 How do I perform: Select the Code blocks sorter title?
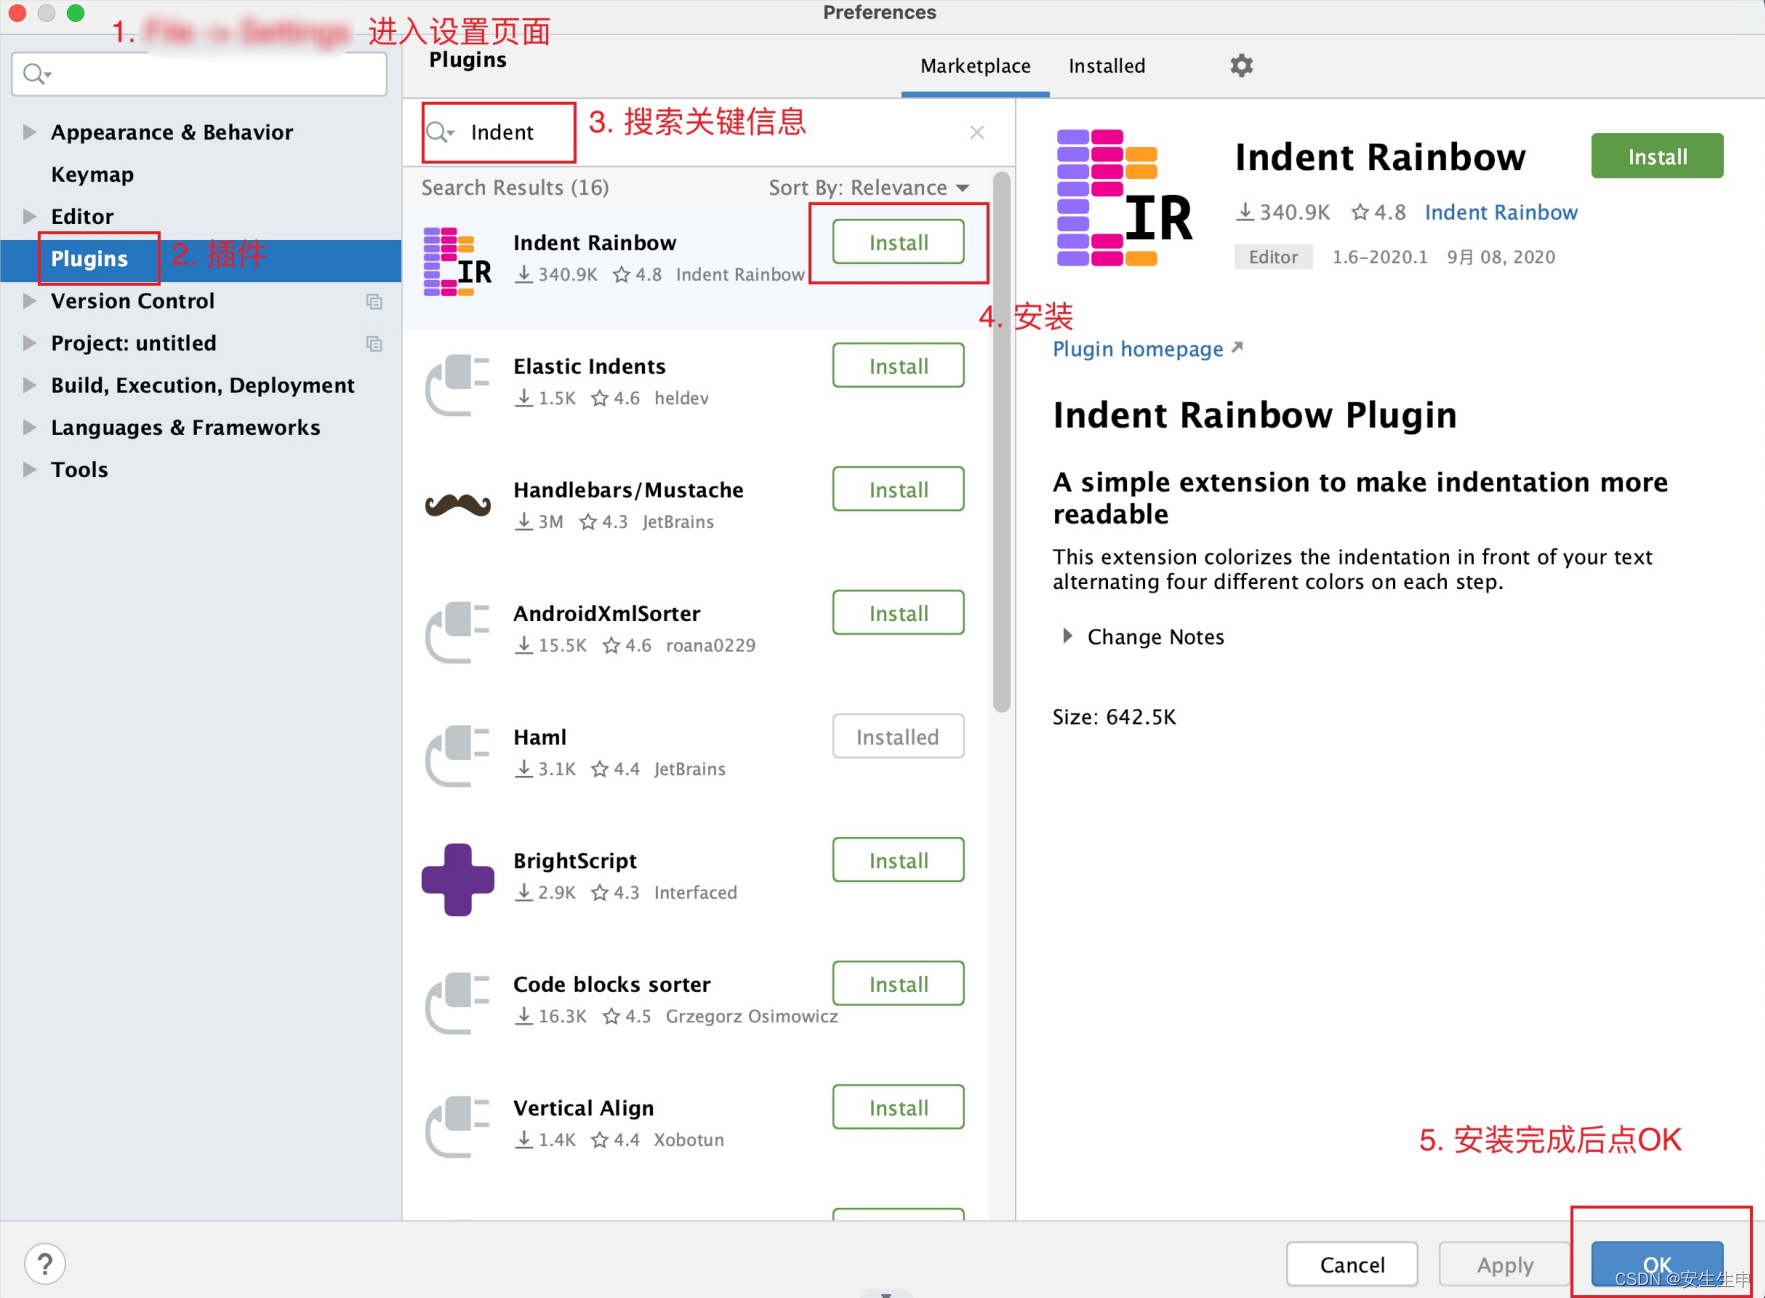(x=612, y=984)
